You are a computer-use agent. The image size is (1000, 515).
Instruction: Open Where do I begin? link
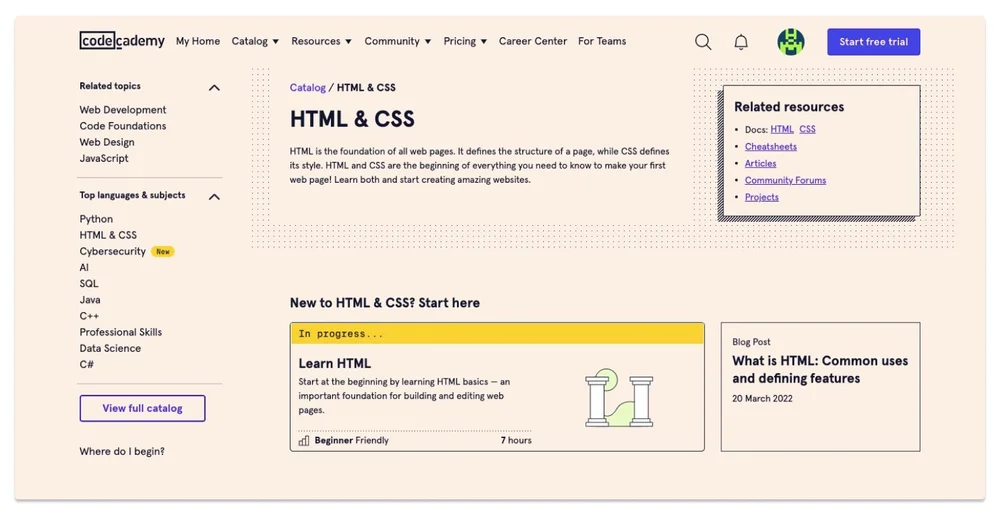tap(122, 451)
